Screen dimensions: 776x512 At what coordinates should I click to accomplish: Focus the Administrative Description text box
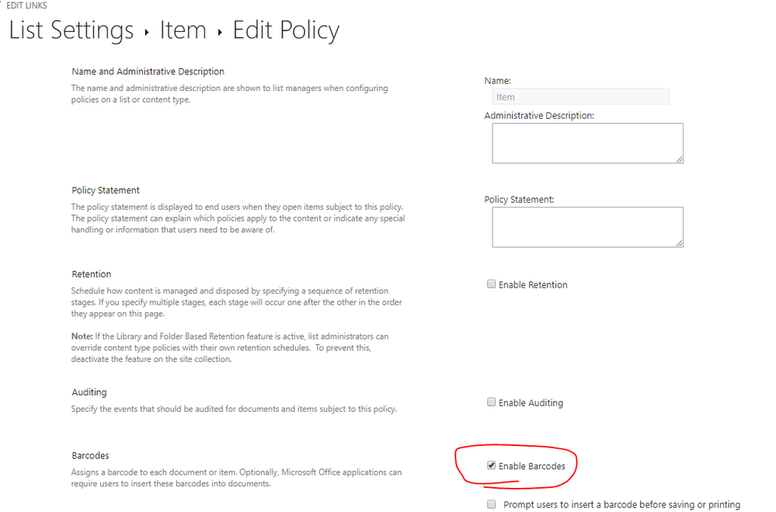coord(587,142)
